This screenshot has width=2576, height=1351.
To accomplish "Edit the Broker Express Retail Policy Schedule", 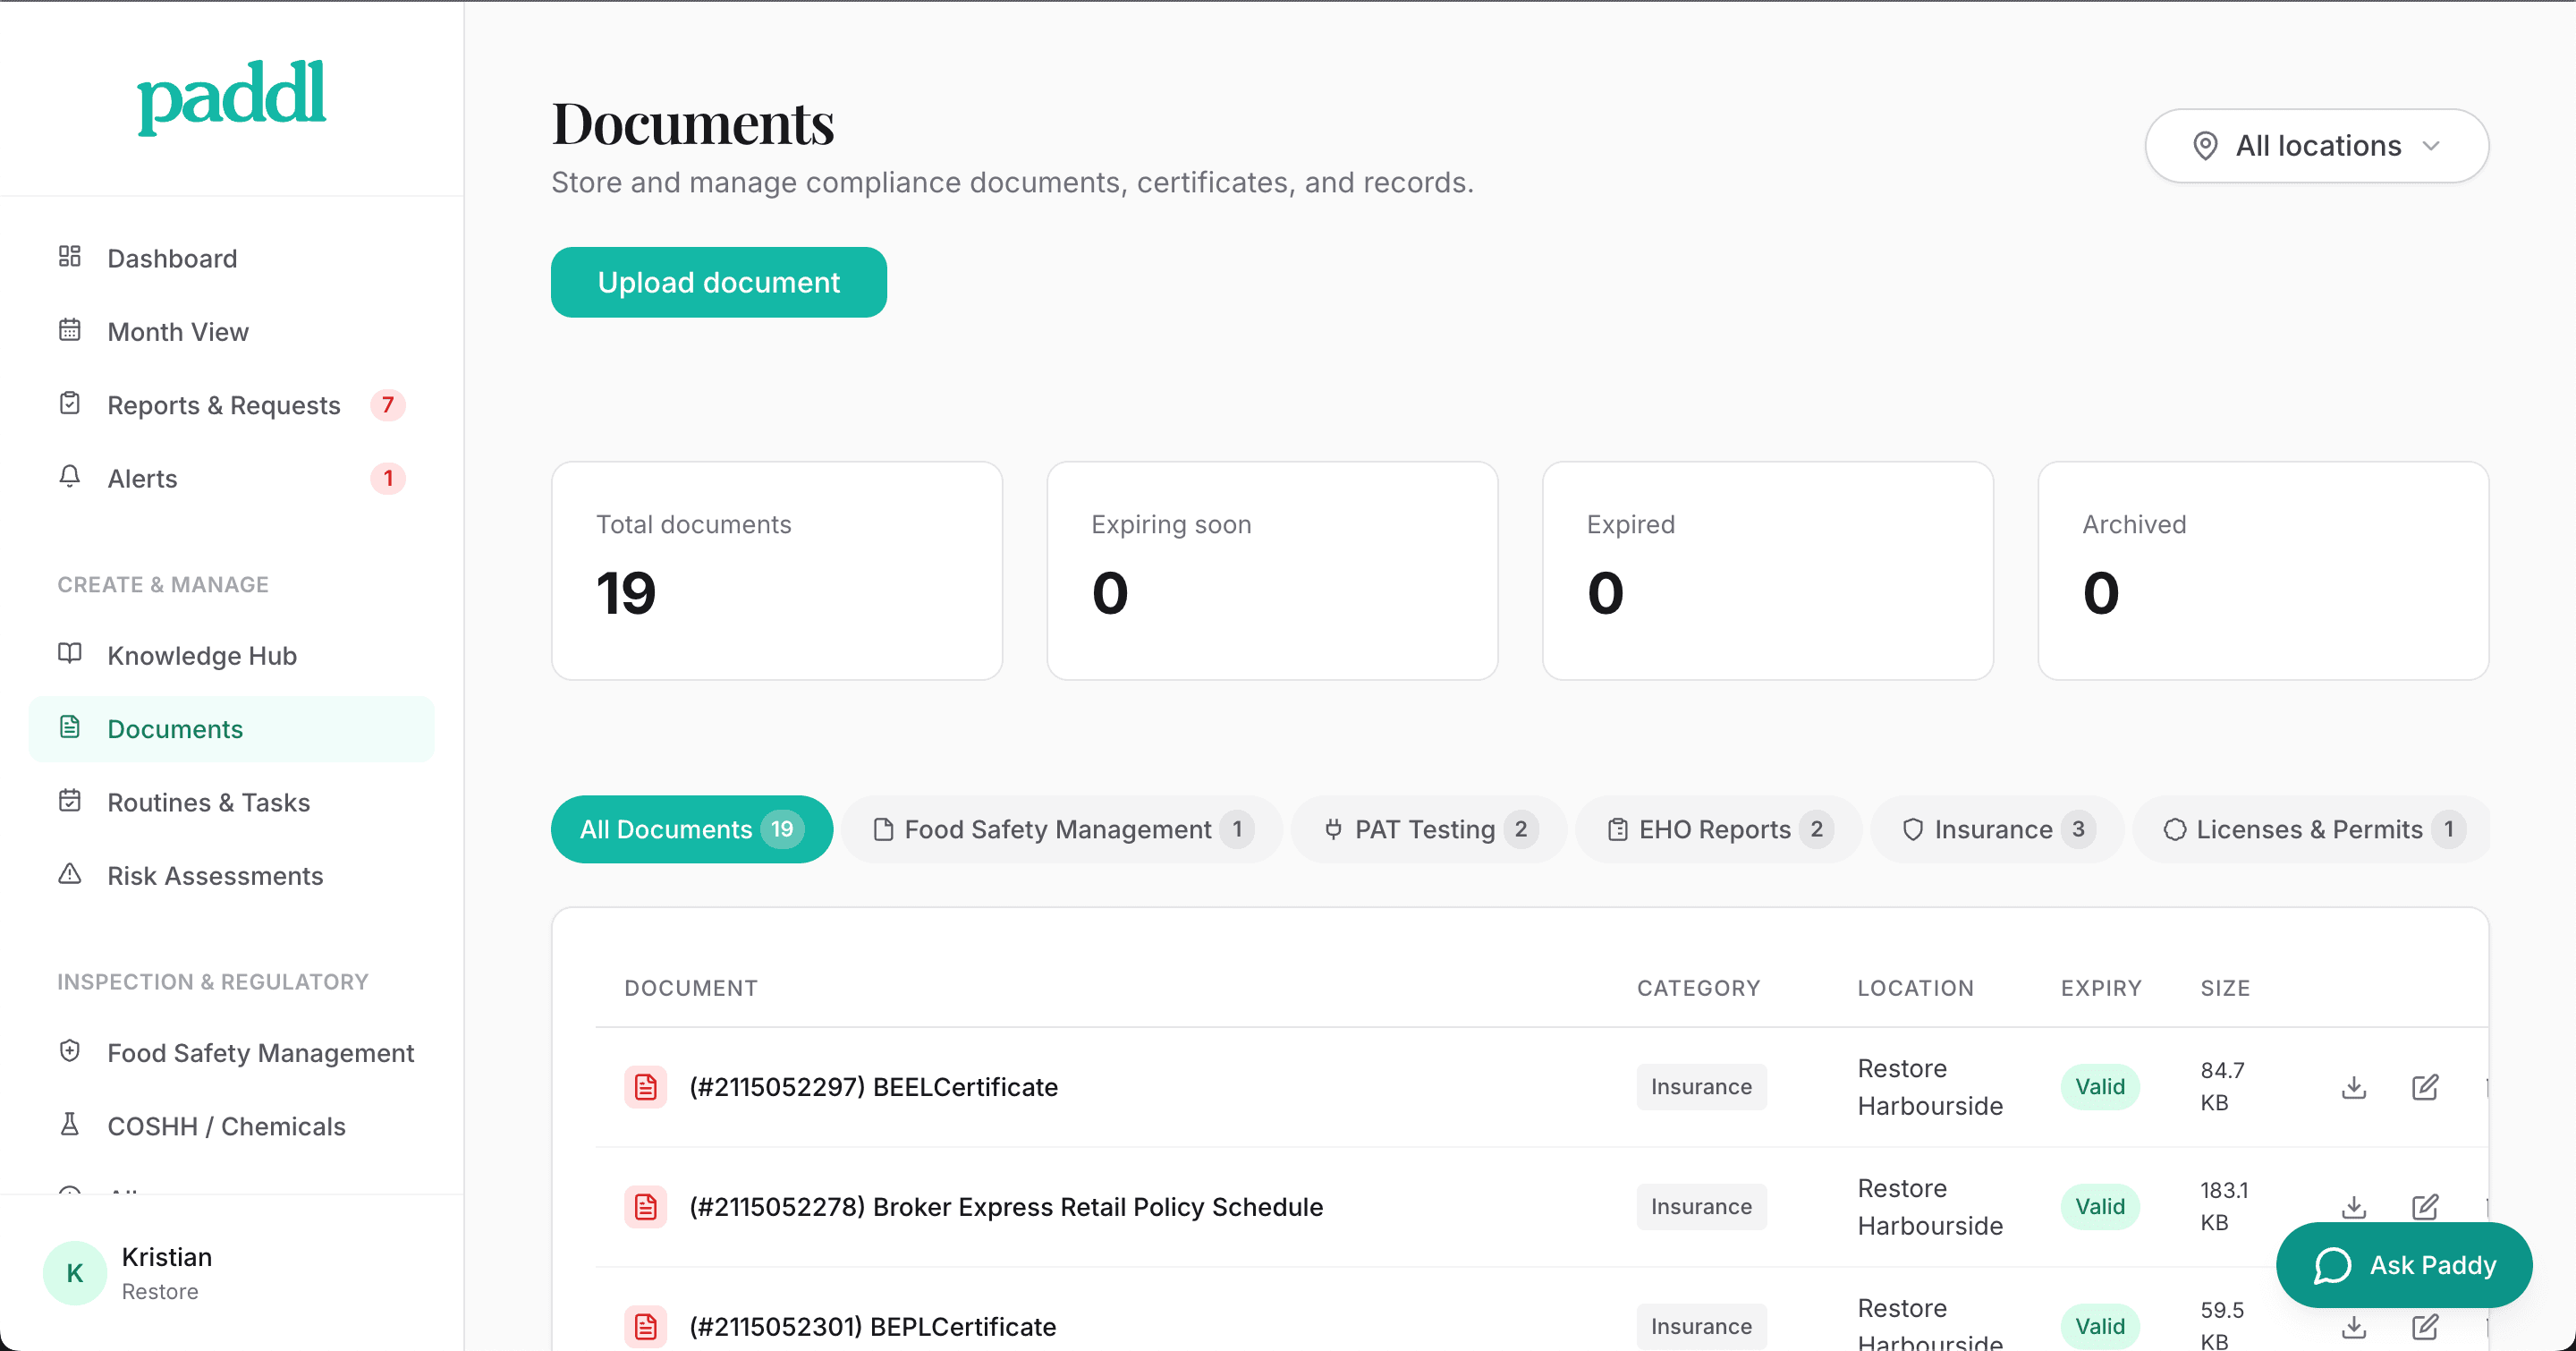I will tap(2426, 1207).
